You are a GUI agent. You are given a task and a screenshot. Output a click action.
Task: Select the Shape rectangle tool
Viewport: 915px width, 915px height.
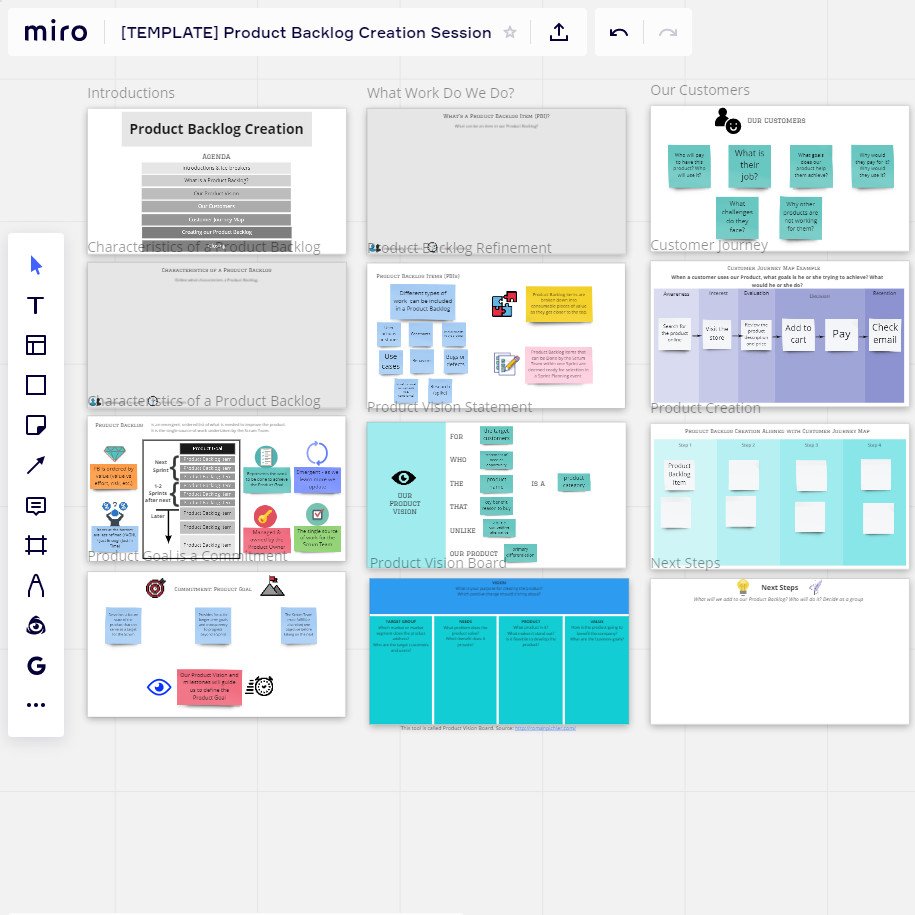coord(36,385)
